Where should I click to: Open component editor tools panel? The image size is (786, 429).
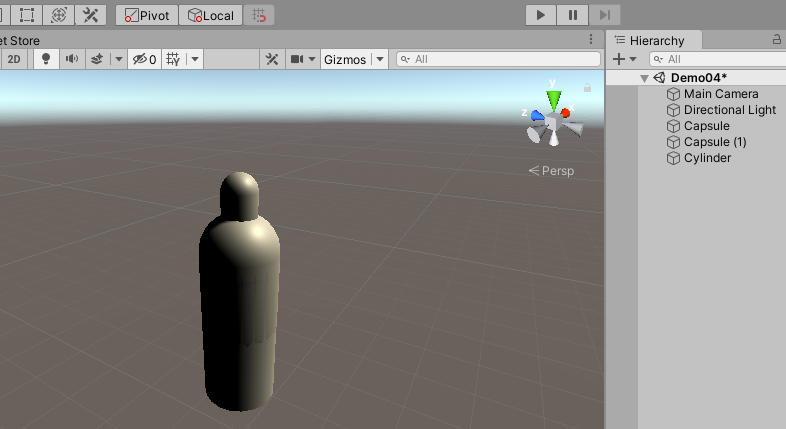(x=272, y=59)
